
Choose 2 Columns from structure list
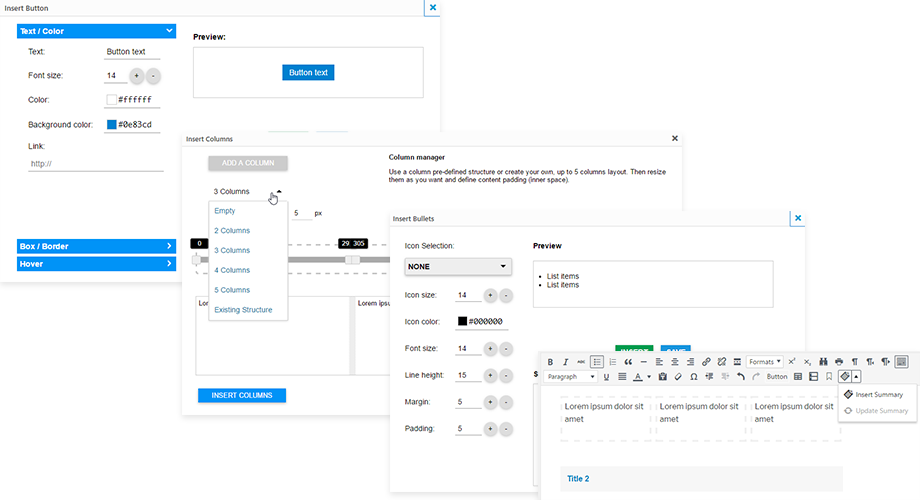232,231
